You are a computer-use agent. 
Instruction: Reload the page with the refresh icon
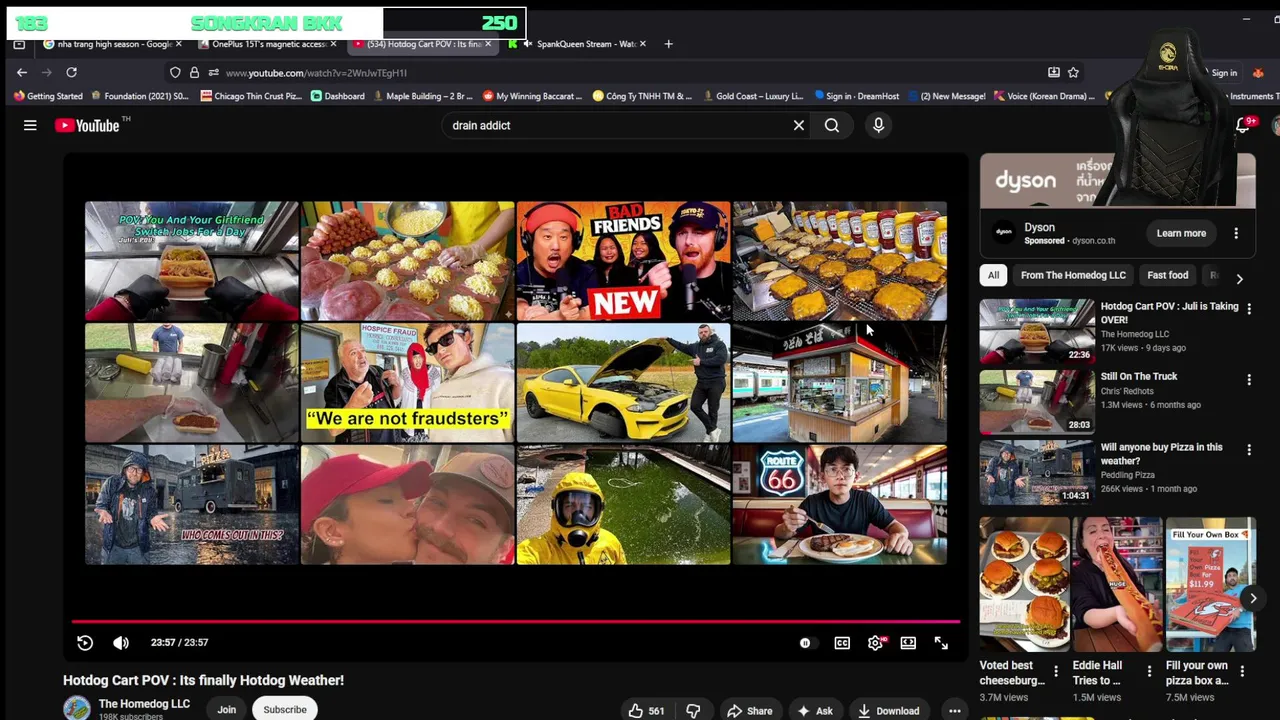pos(71,72)
